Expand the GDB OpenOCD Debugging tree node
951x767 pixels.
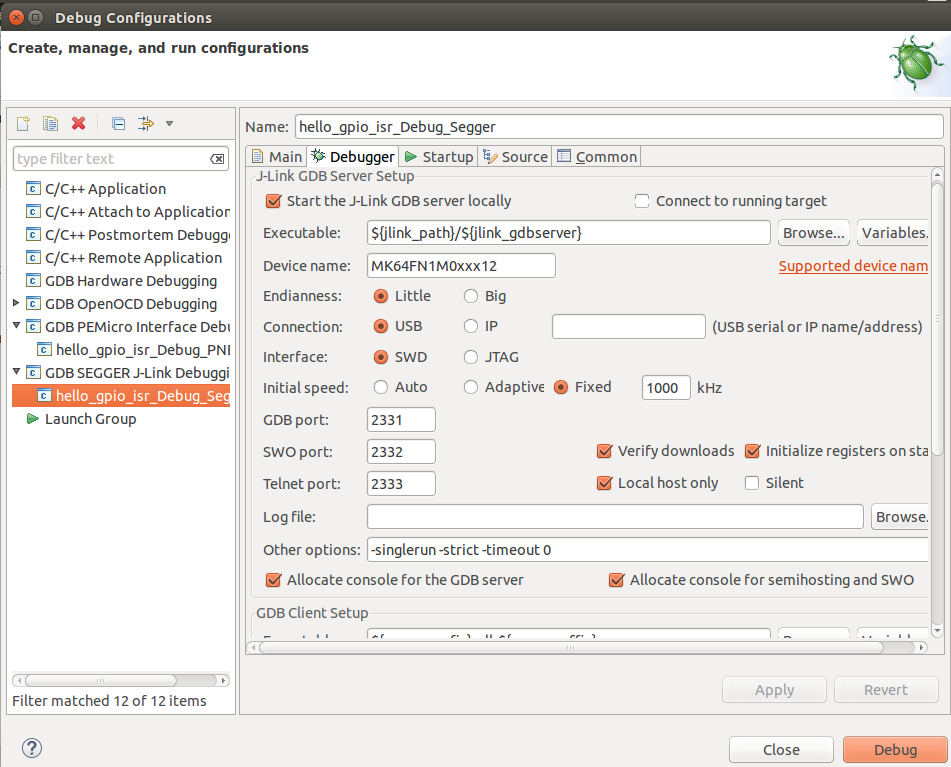(x=16, y=302)
